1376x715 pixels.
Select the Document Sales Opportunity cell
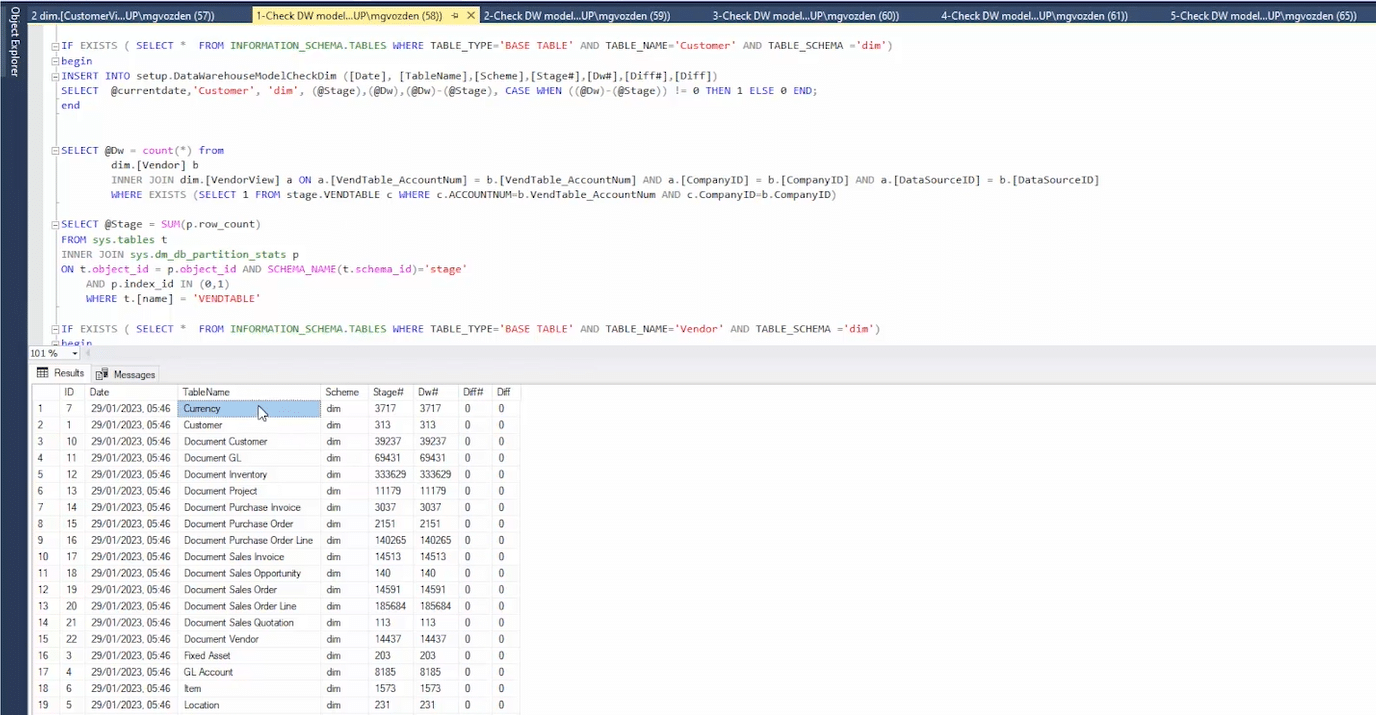[x=250, y=574]
